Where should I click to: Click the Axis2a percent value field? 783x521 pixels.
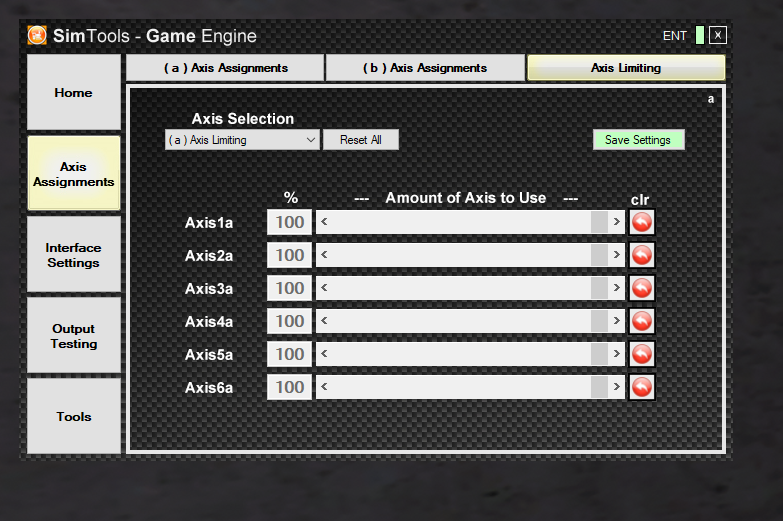point(290,255)
